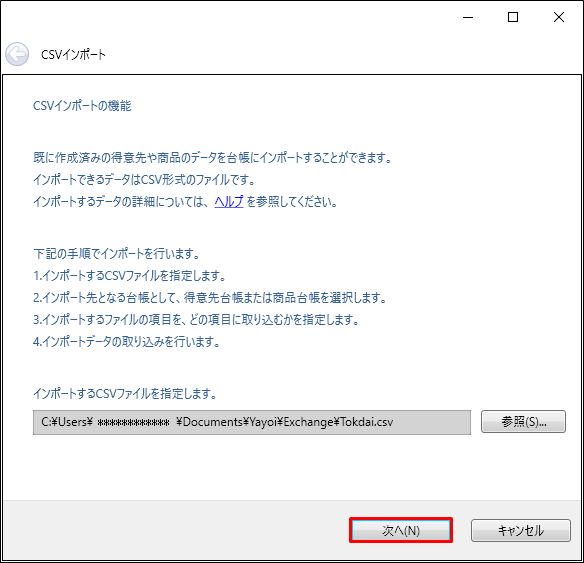Click the CSVインポート title text
The image size is (584, 563).
(x=73, y=55)
